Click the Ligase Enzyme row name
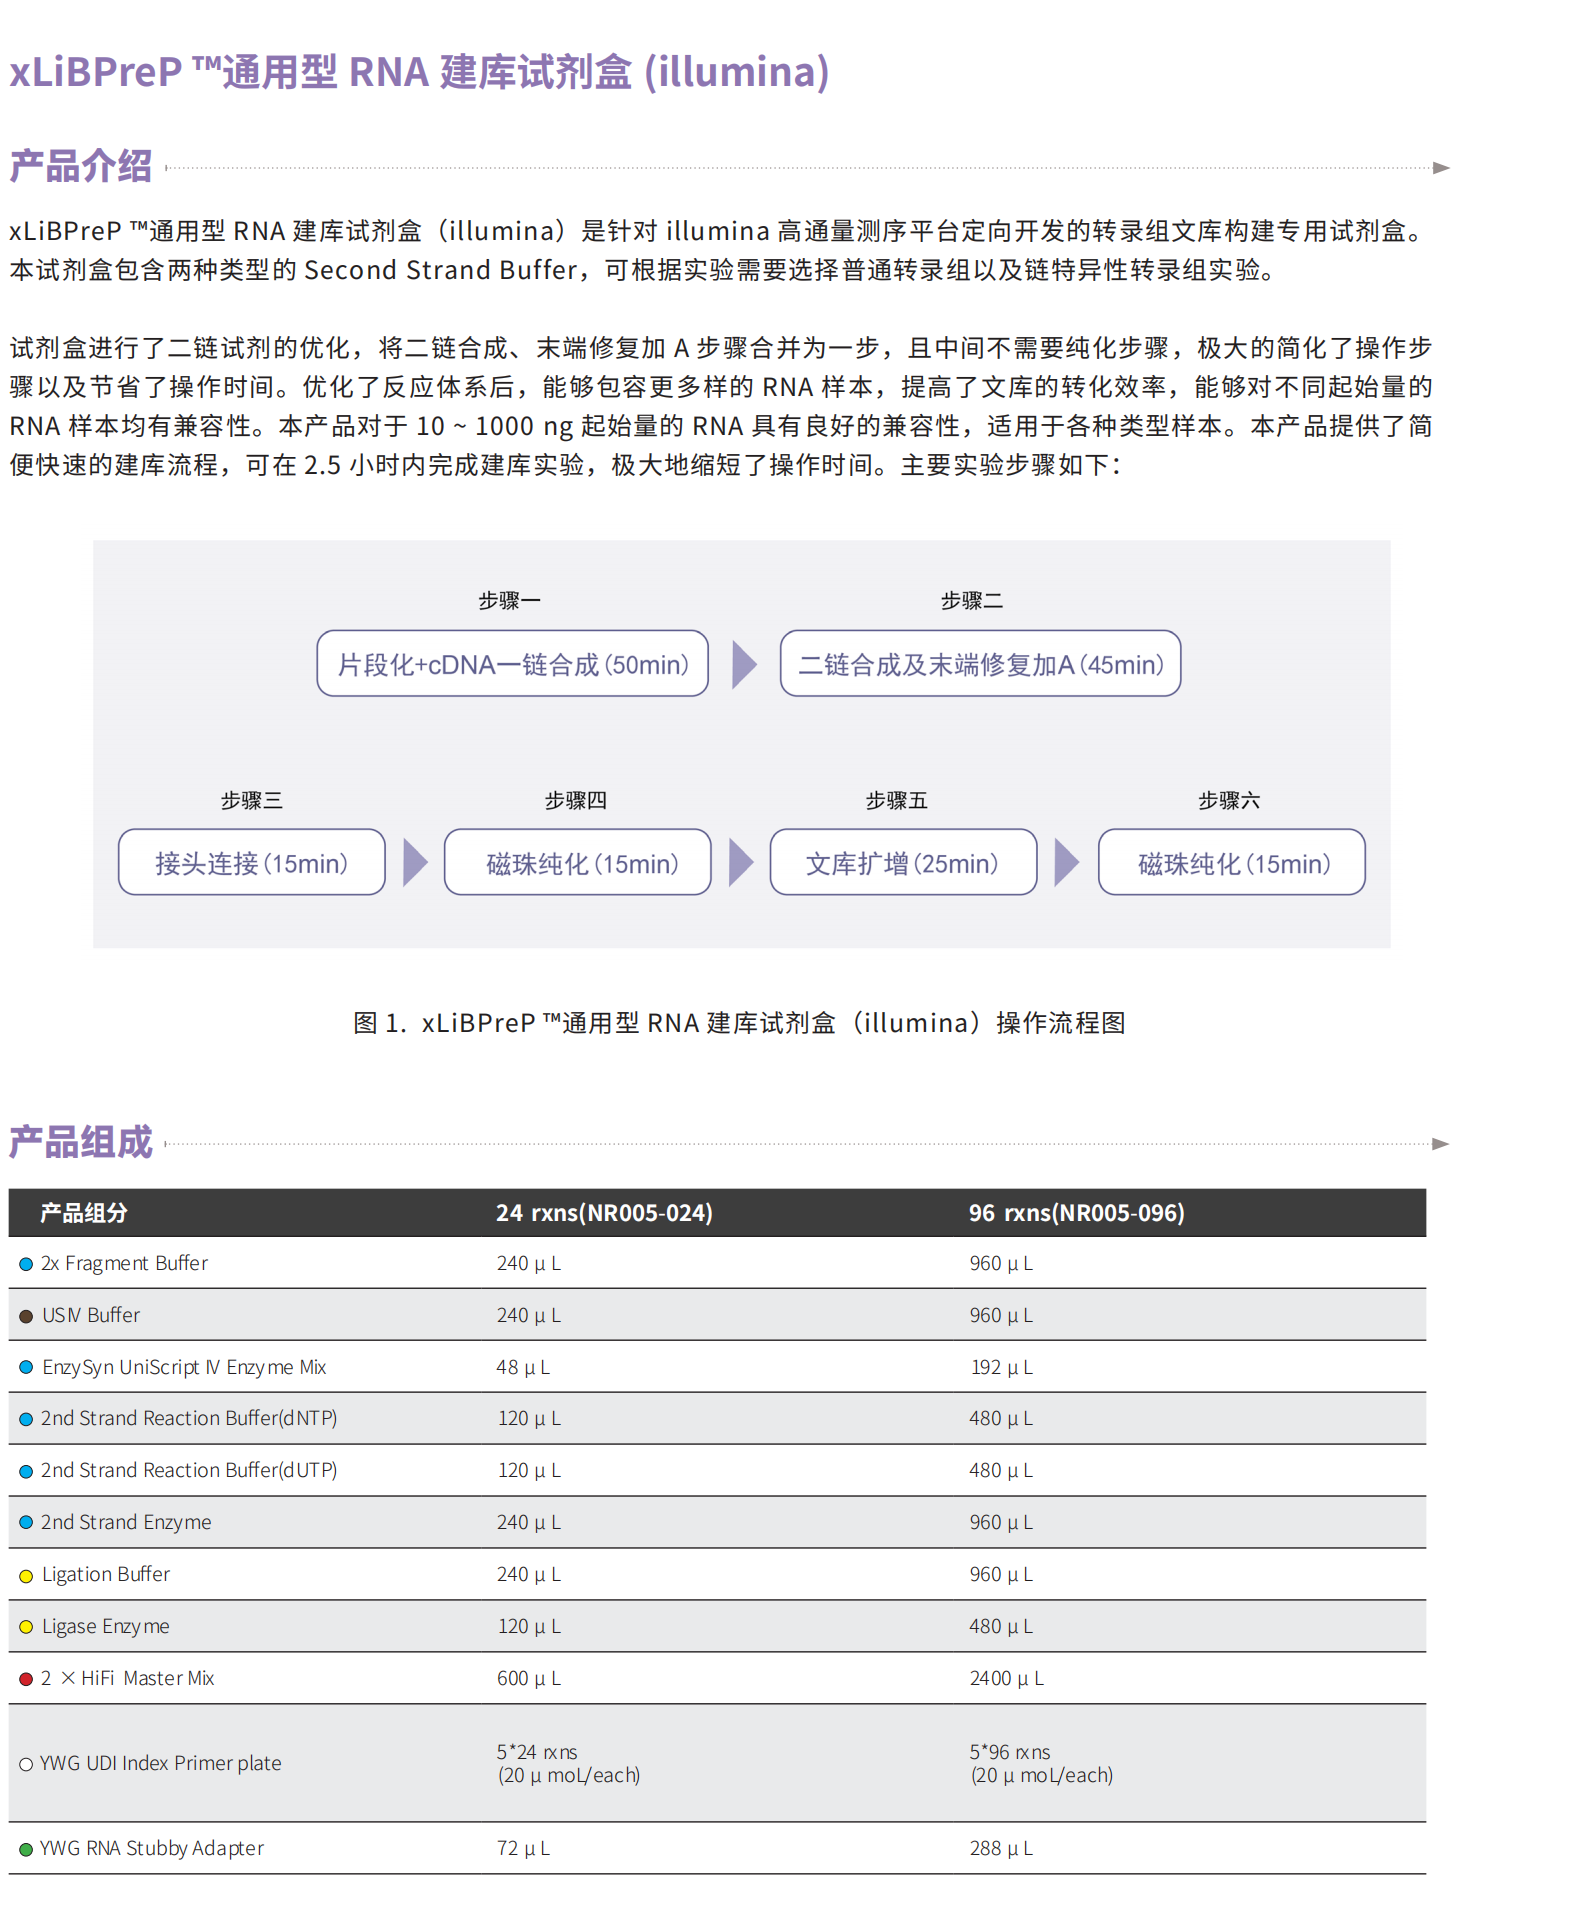This screenshot has height=1910, width=1569. click(x=106, y=1627)
